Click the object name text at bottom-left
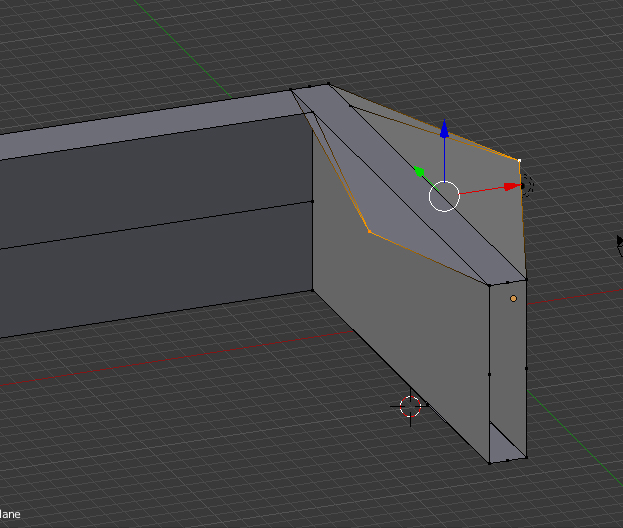The height and width of the screenshot is (528, 623). (10, 514)
